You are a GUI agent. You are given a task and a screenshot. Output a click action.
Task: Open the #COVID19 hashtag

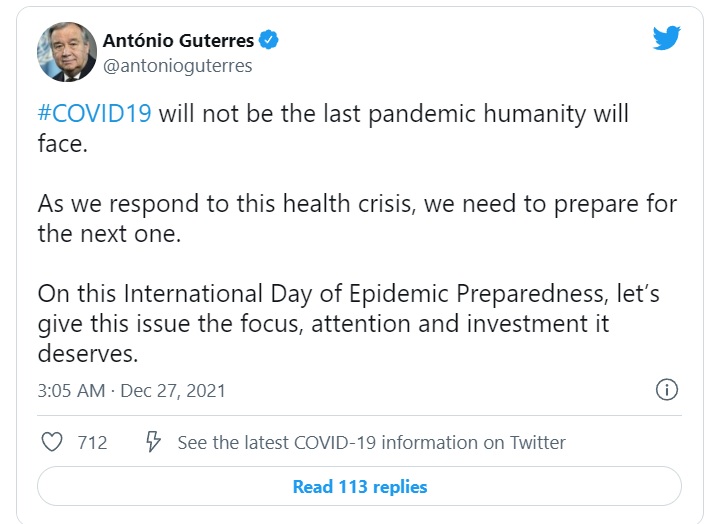94,113
